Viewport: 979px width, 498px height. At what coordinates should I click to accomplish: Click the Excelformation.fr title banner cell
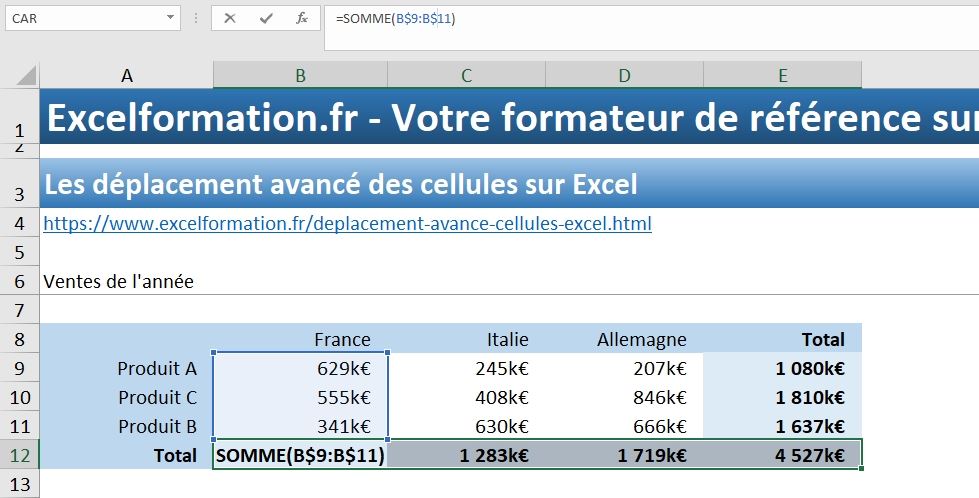[509, 117]
